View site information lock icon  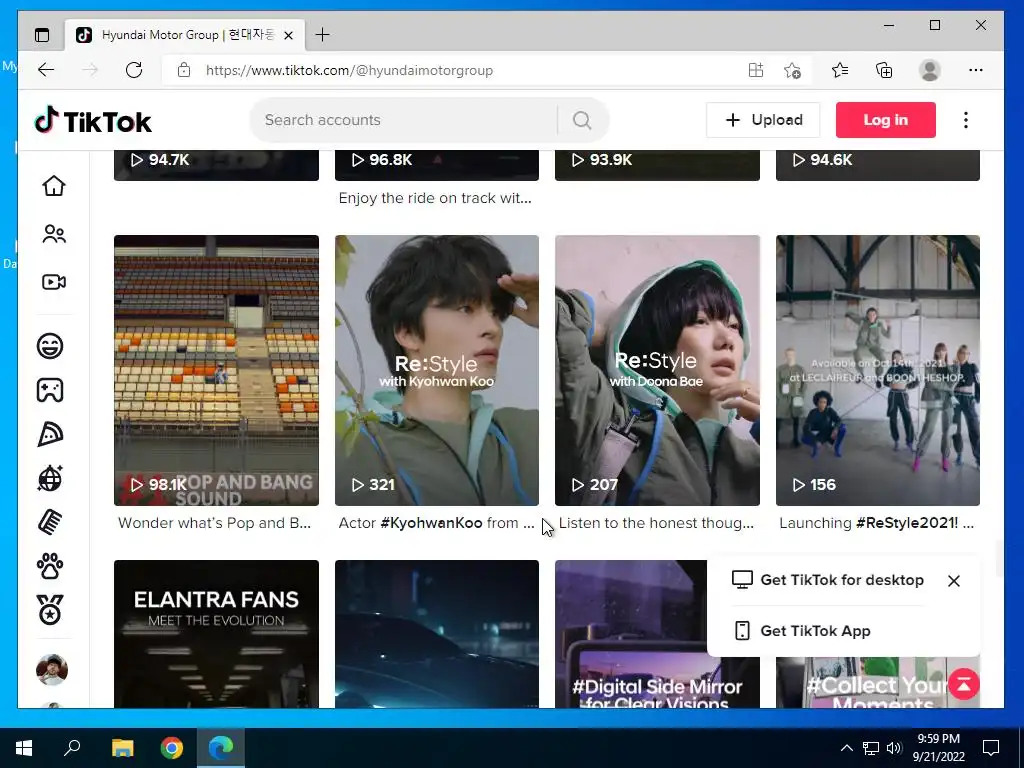coord(184,70)
